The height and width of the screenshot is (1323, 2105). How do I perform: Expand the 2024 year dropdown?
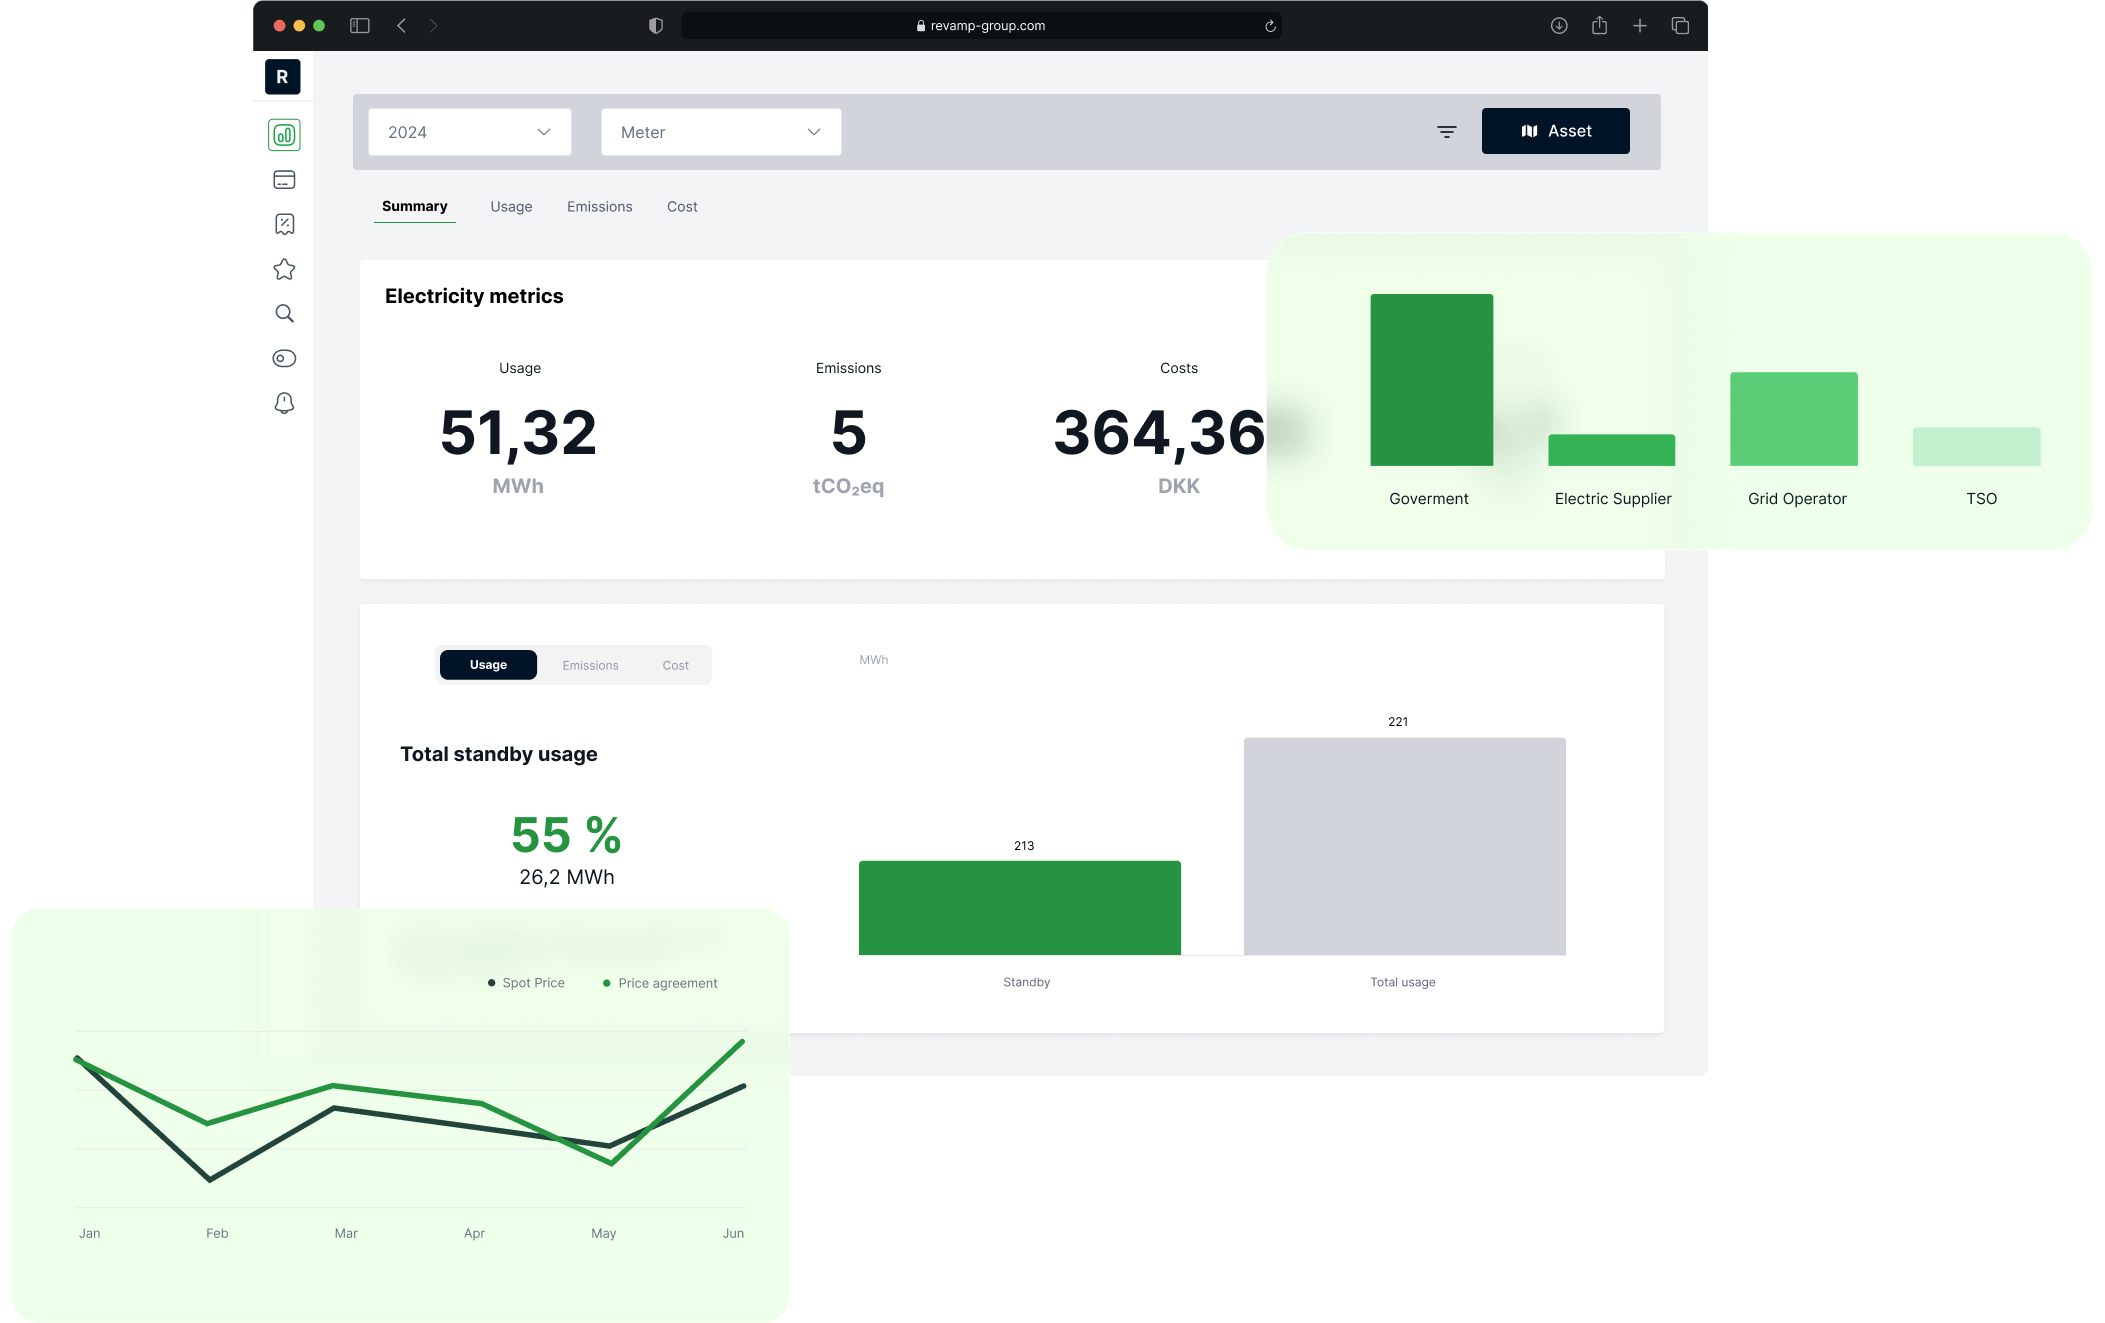(469, 132)
